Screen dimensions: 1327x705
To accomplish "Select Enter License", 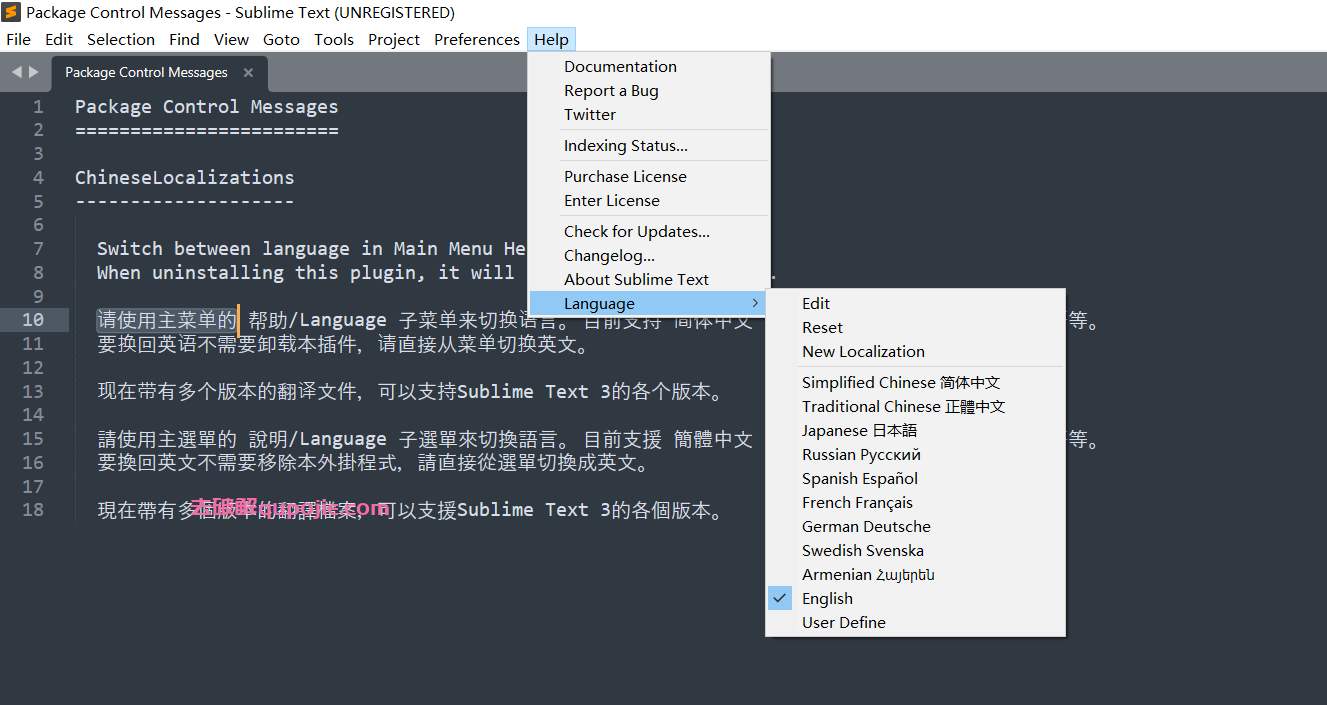I will coord(649,200).
